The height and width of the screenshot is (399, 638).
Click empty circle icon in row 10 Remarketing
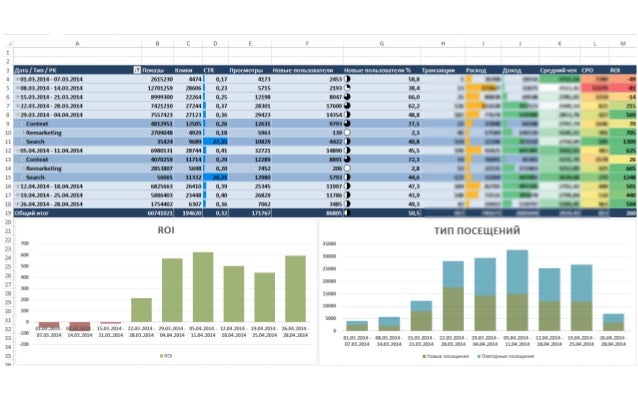pos(347,133)
